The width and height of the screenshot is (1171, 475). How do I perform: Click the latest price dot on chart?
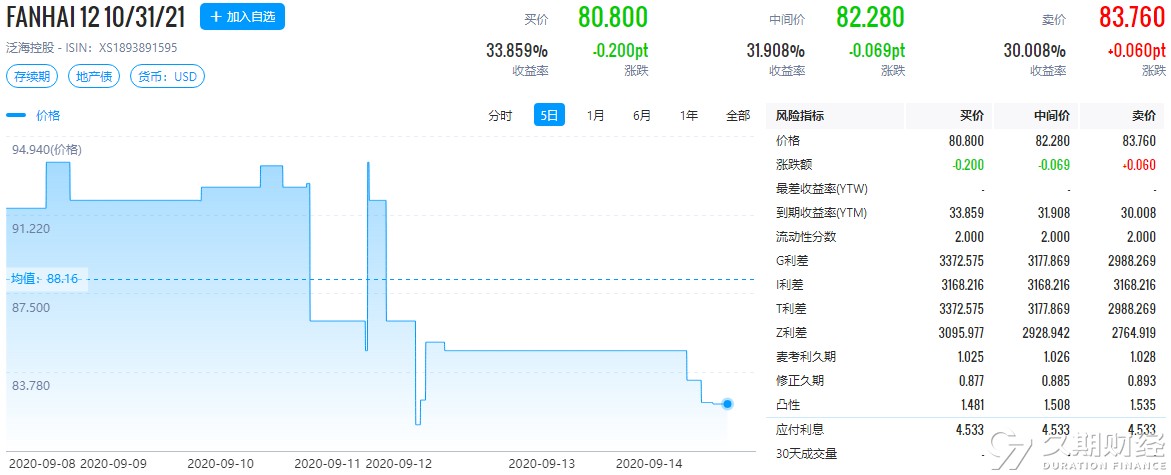(x=727, y=404)
